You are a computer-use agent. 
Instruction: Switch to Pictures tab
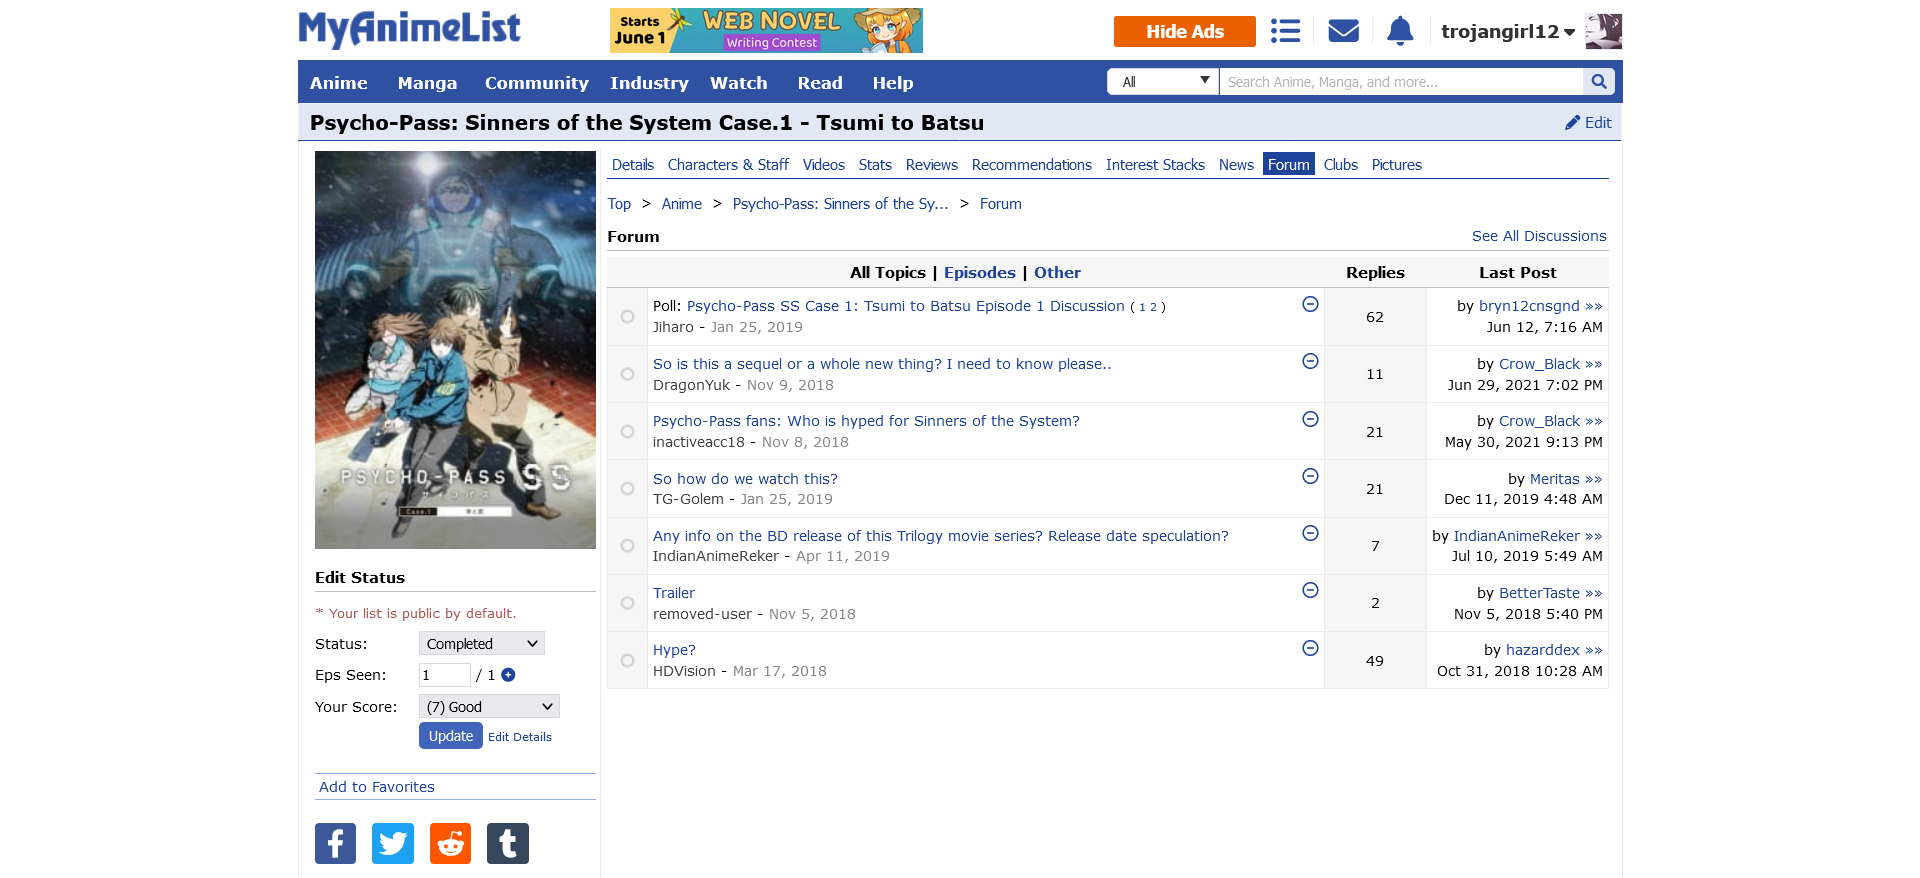click(1397, 165)
